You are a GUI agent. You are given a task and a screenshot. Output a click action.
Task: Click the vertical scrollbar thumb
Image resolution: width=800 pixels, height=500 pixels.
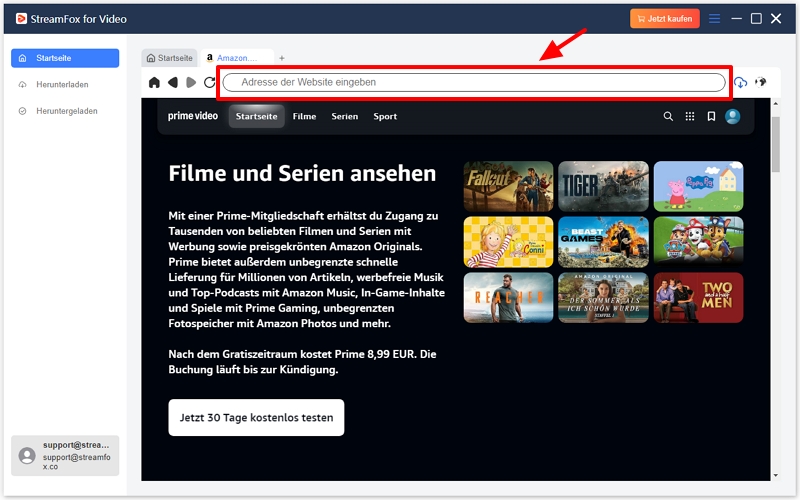point(776,144)
